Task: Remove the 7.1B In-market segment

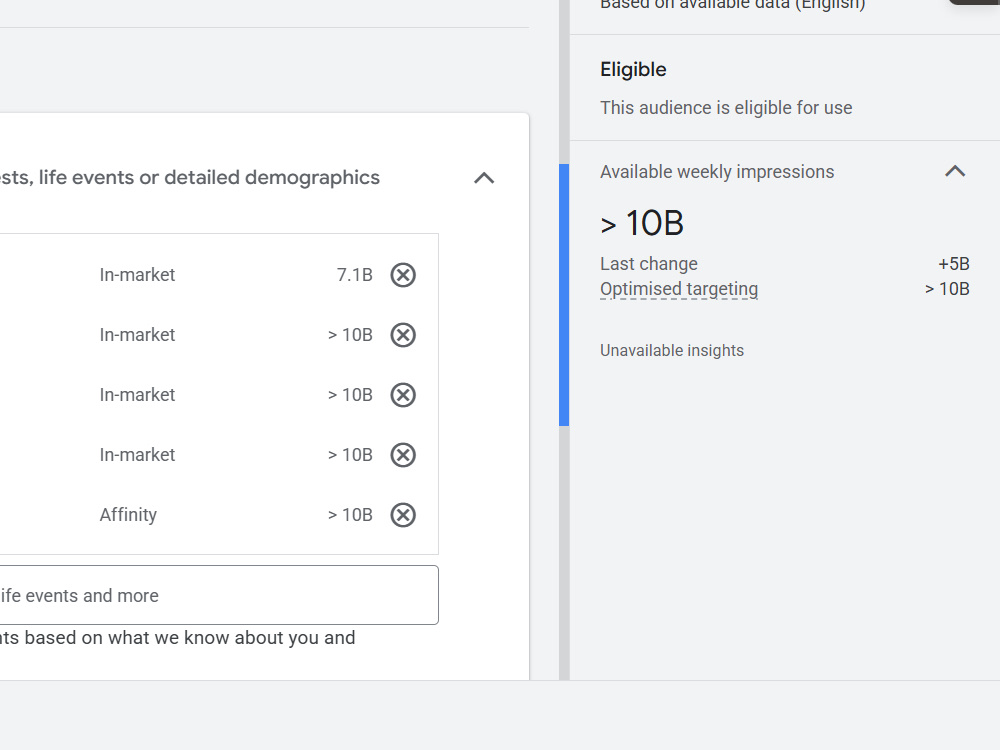Action: tap(403, 275)
